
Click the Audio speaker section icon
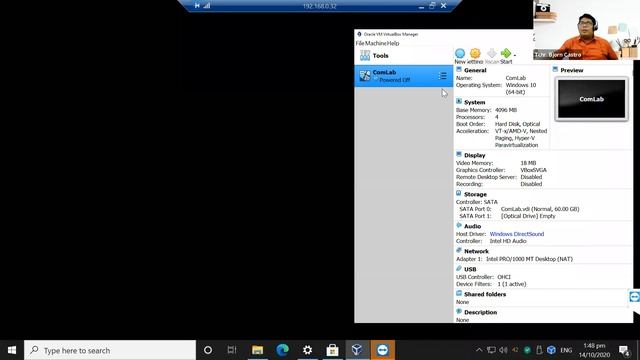(x=459, y=225)
